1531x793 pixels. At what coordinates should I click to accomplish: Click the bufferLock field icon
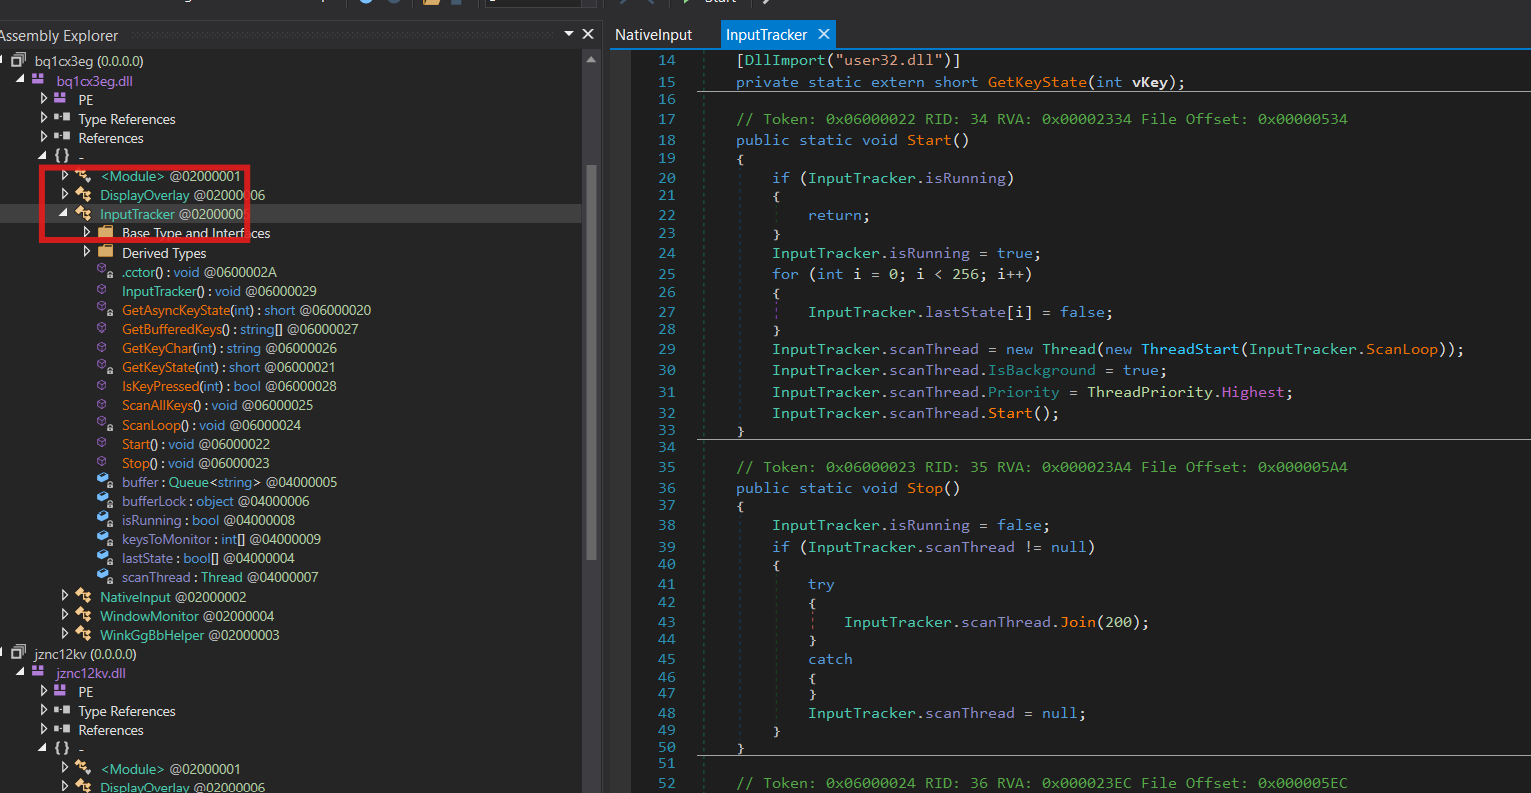(104, 501)
